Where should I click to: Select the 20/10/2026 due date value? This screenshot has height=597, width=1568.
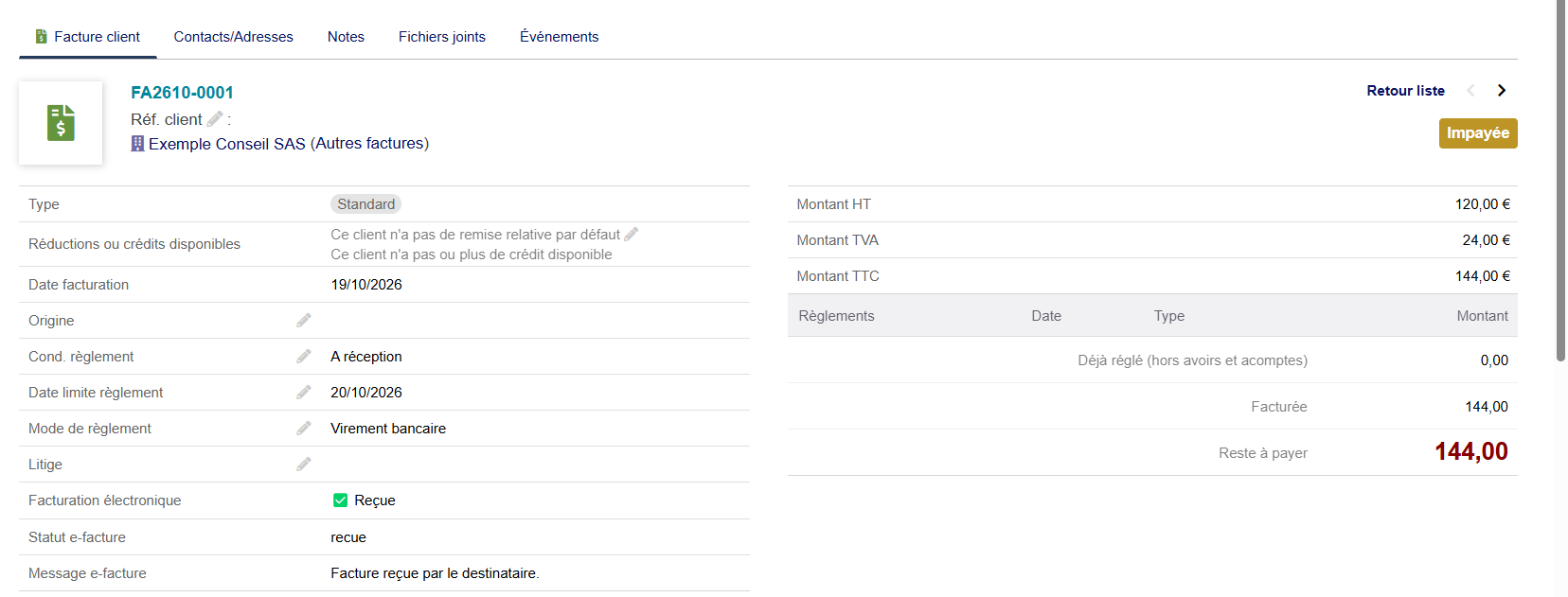(x=366, y=393)
